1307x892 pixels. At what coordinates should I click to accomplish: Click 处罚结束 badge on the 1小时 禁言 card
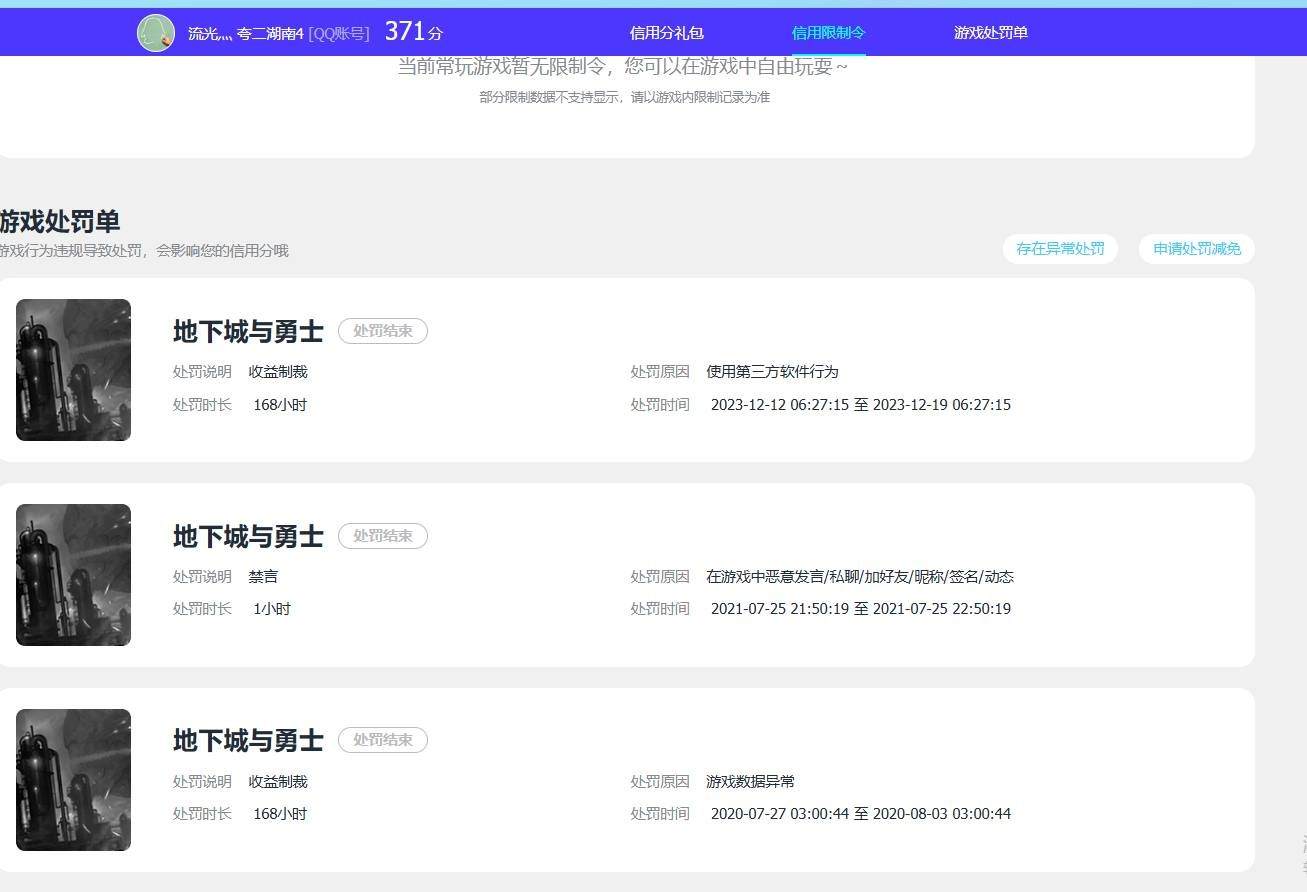(x=383, y=536)
